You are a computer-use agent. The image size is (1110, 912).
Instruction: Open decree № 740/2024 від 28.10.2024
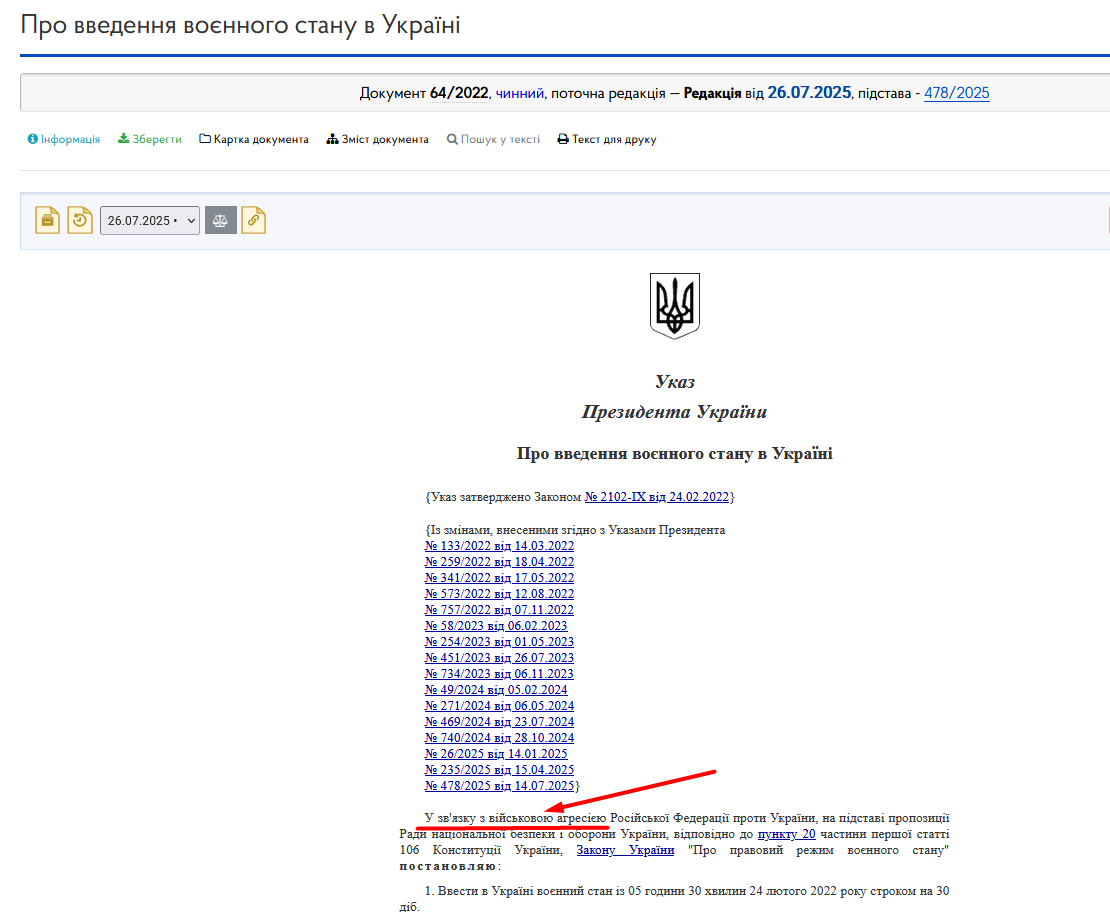[x=499, y=738]
